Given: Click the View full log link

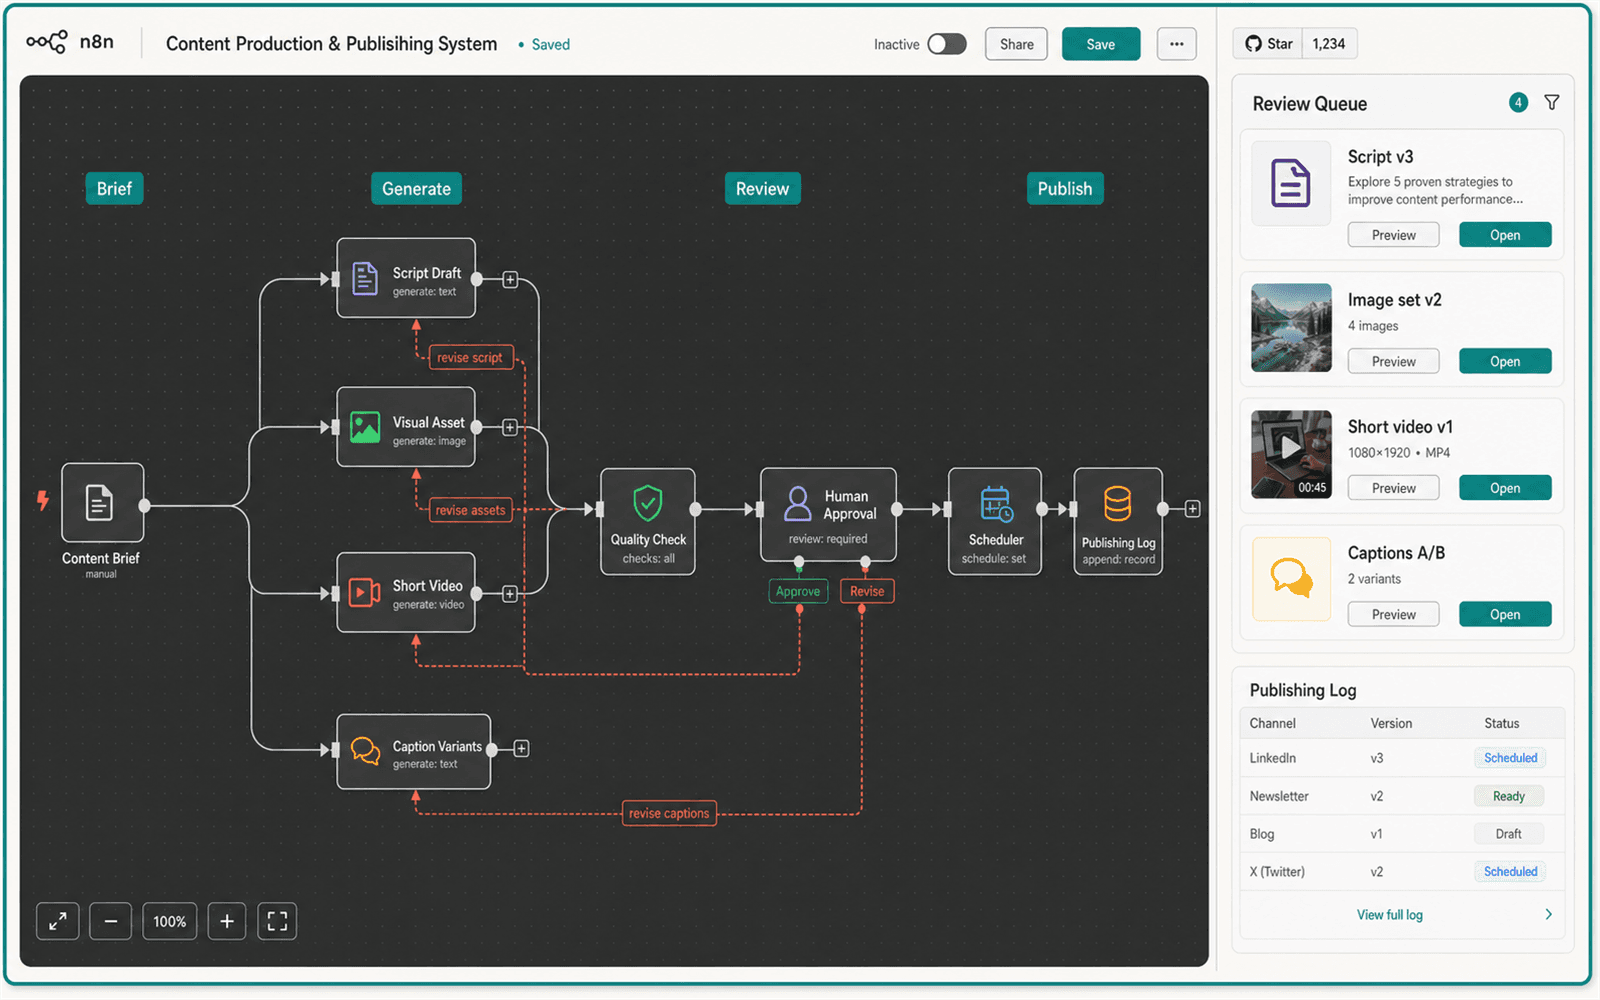Looking at the screenshot, I should click(x=1389, y=914).
